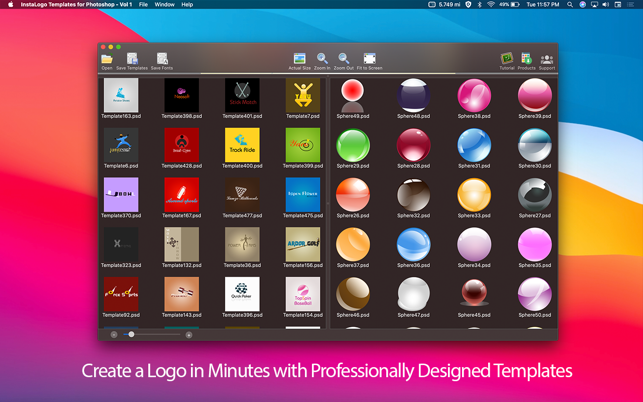
Task: Click the Save Templates toolbar icon
Action: click(x=132, y=59)
